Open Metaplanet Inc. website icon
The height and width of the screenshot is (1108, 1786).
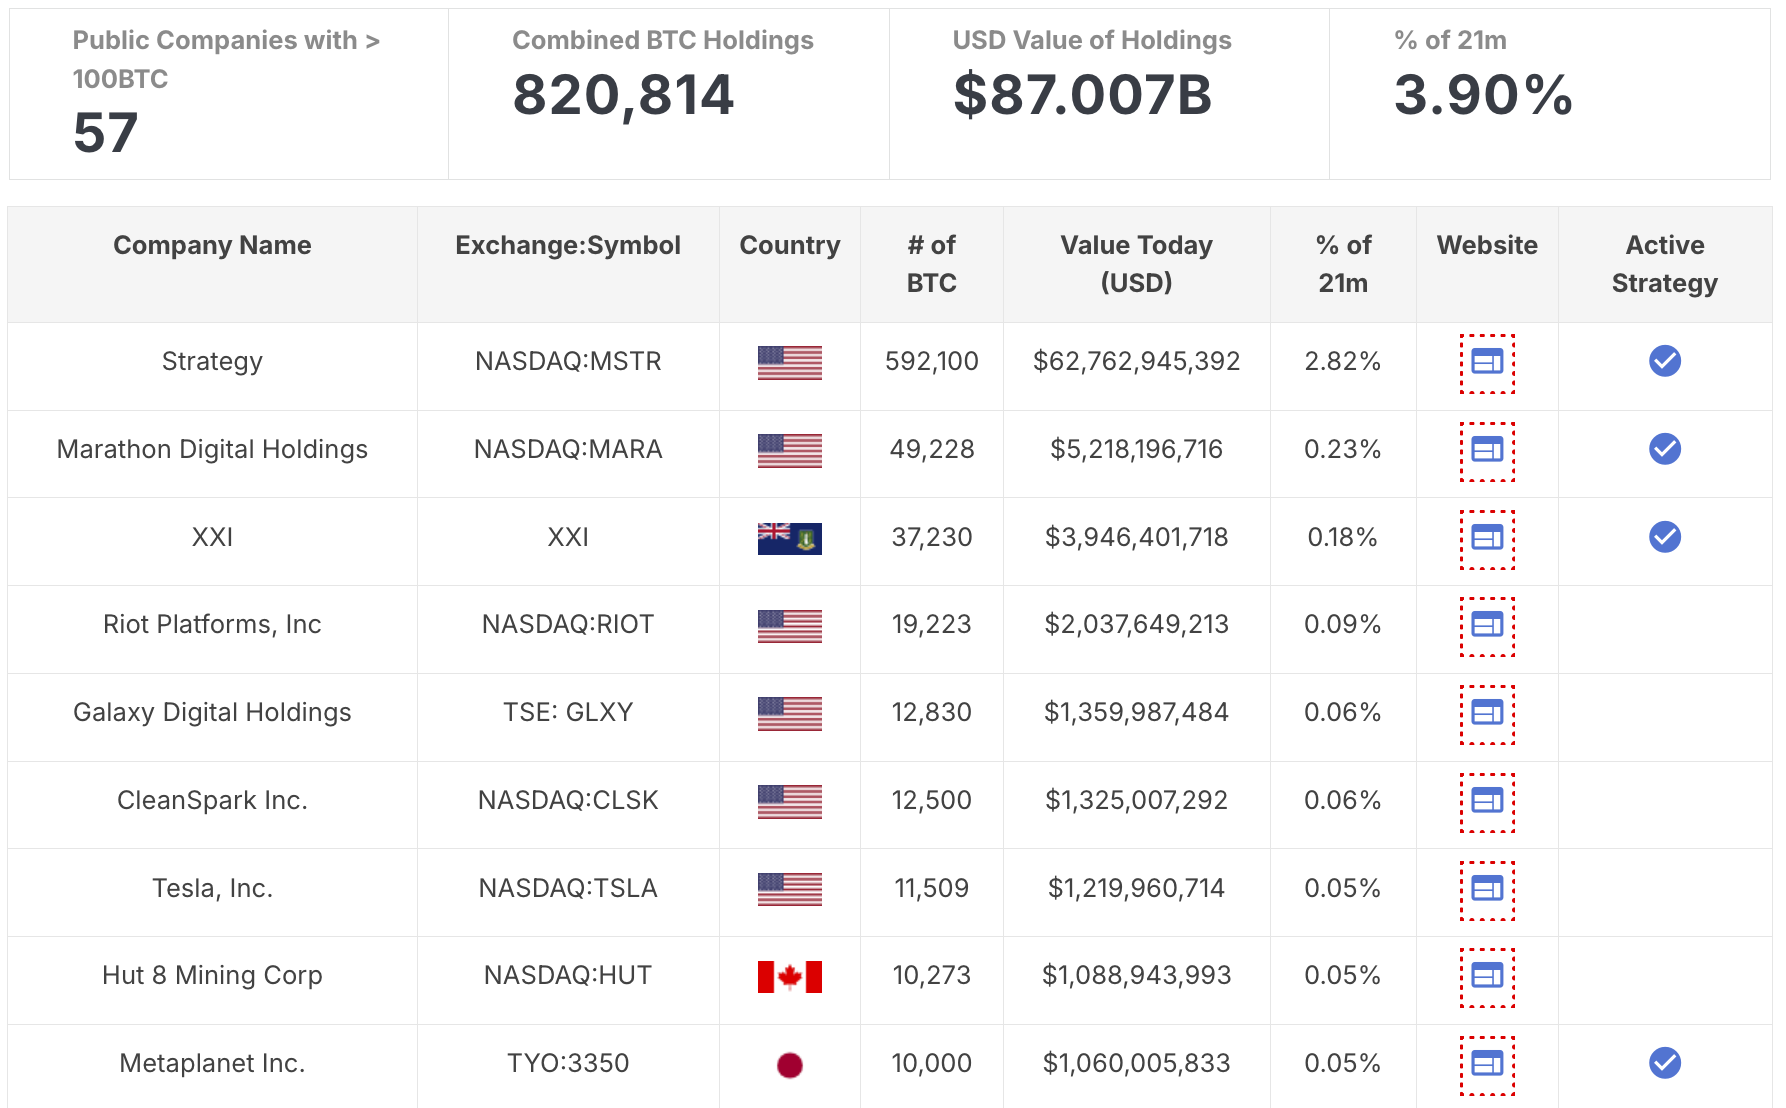point(1487,1064)
